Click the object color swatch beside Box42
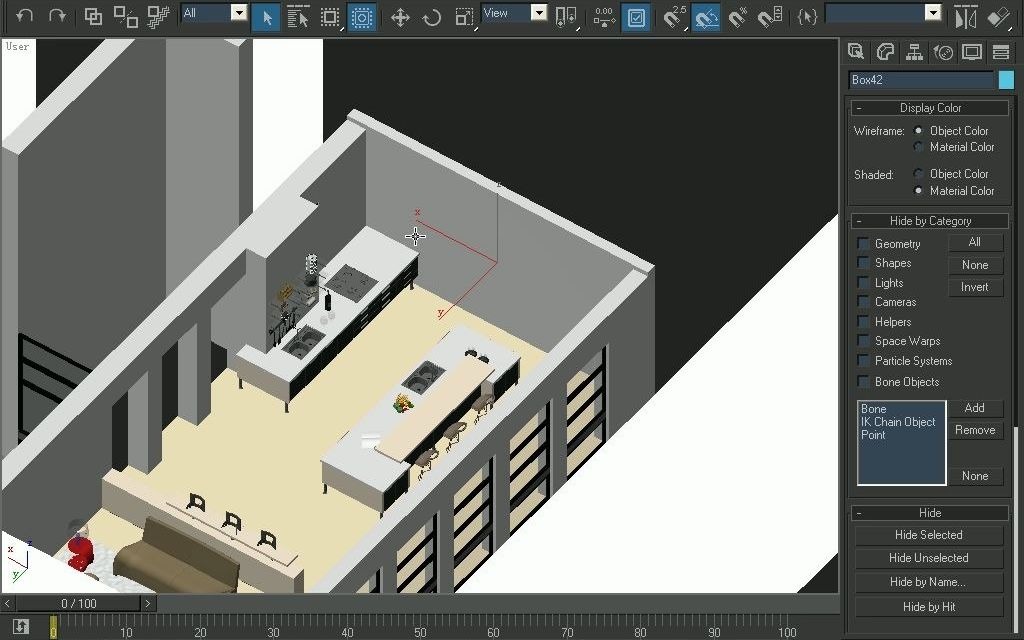The width and height of the screenshot is (1024, 640). click(1008, 79)
